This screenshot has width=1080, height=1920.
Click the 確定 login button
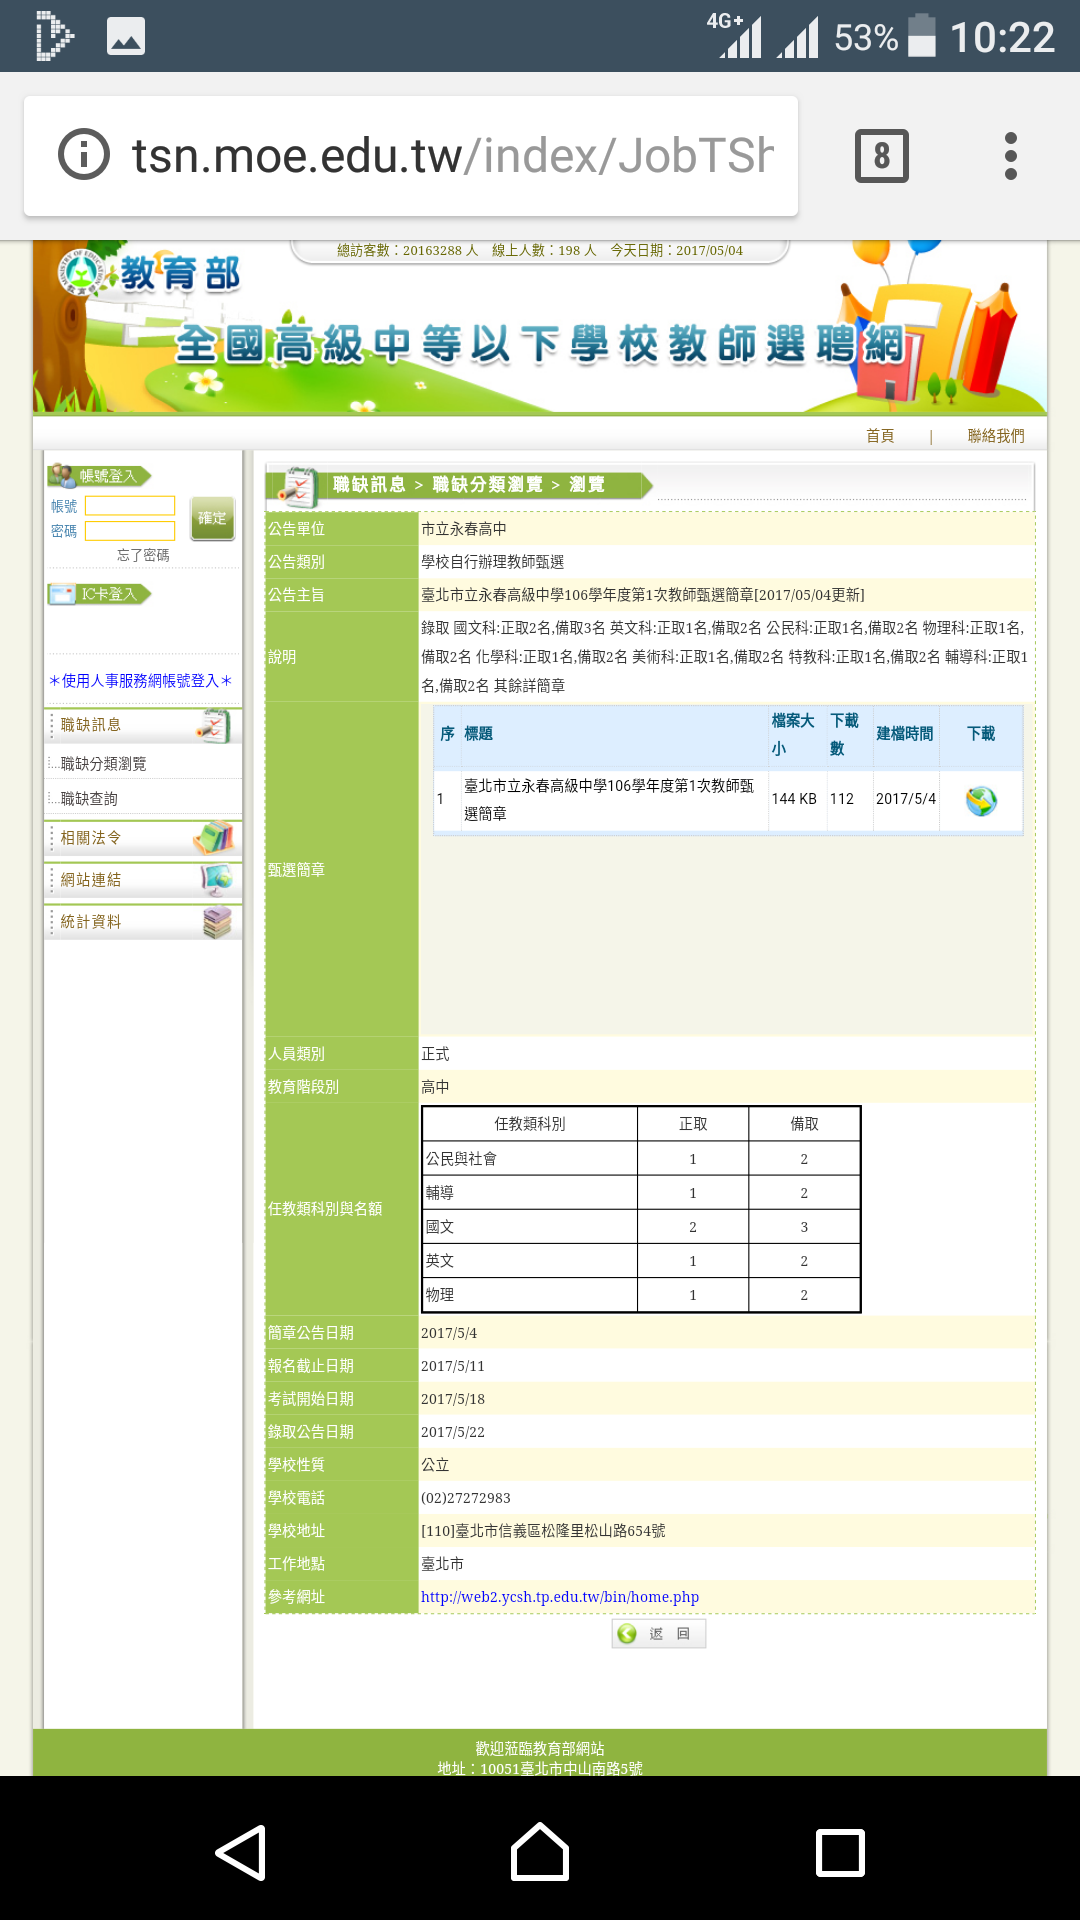[212, 518]
